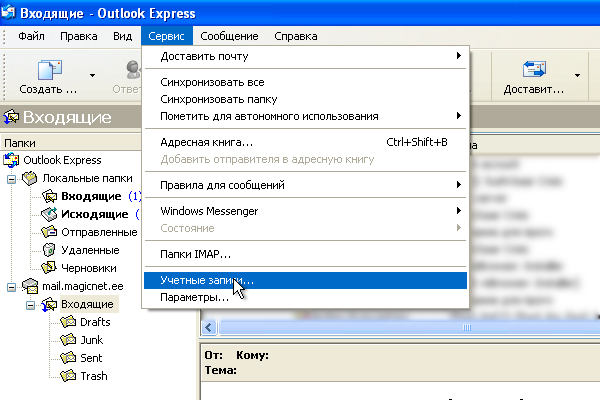Expand the Доставить почту submenu
The width and height of the screenshot is (600, 400).
pyautogui.click(x=305, y=56)
